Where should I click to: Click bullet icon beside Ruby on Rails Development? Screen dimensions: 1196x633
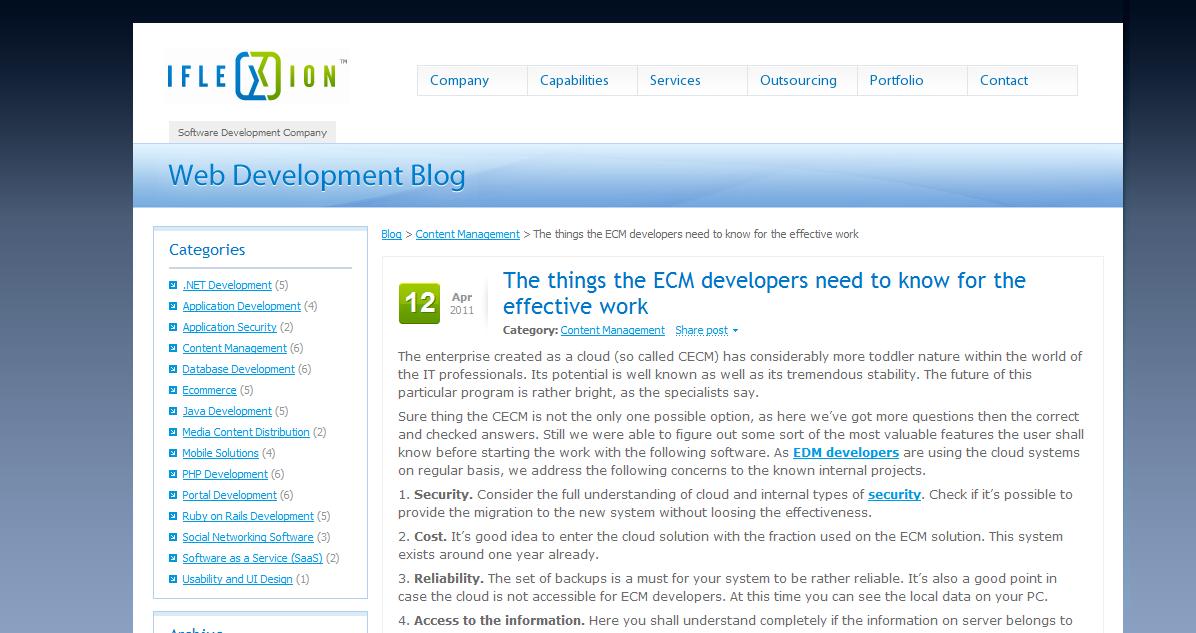(173, 516)
